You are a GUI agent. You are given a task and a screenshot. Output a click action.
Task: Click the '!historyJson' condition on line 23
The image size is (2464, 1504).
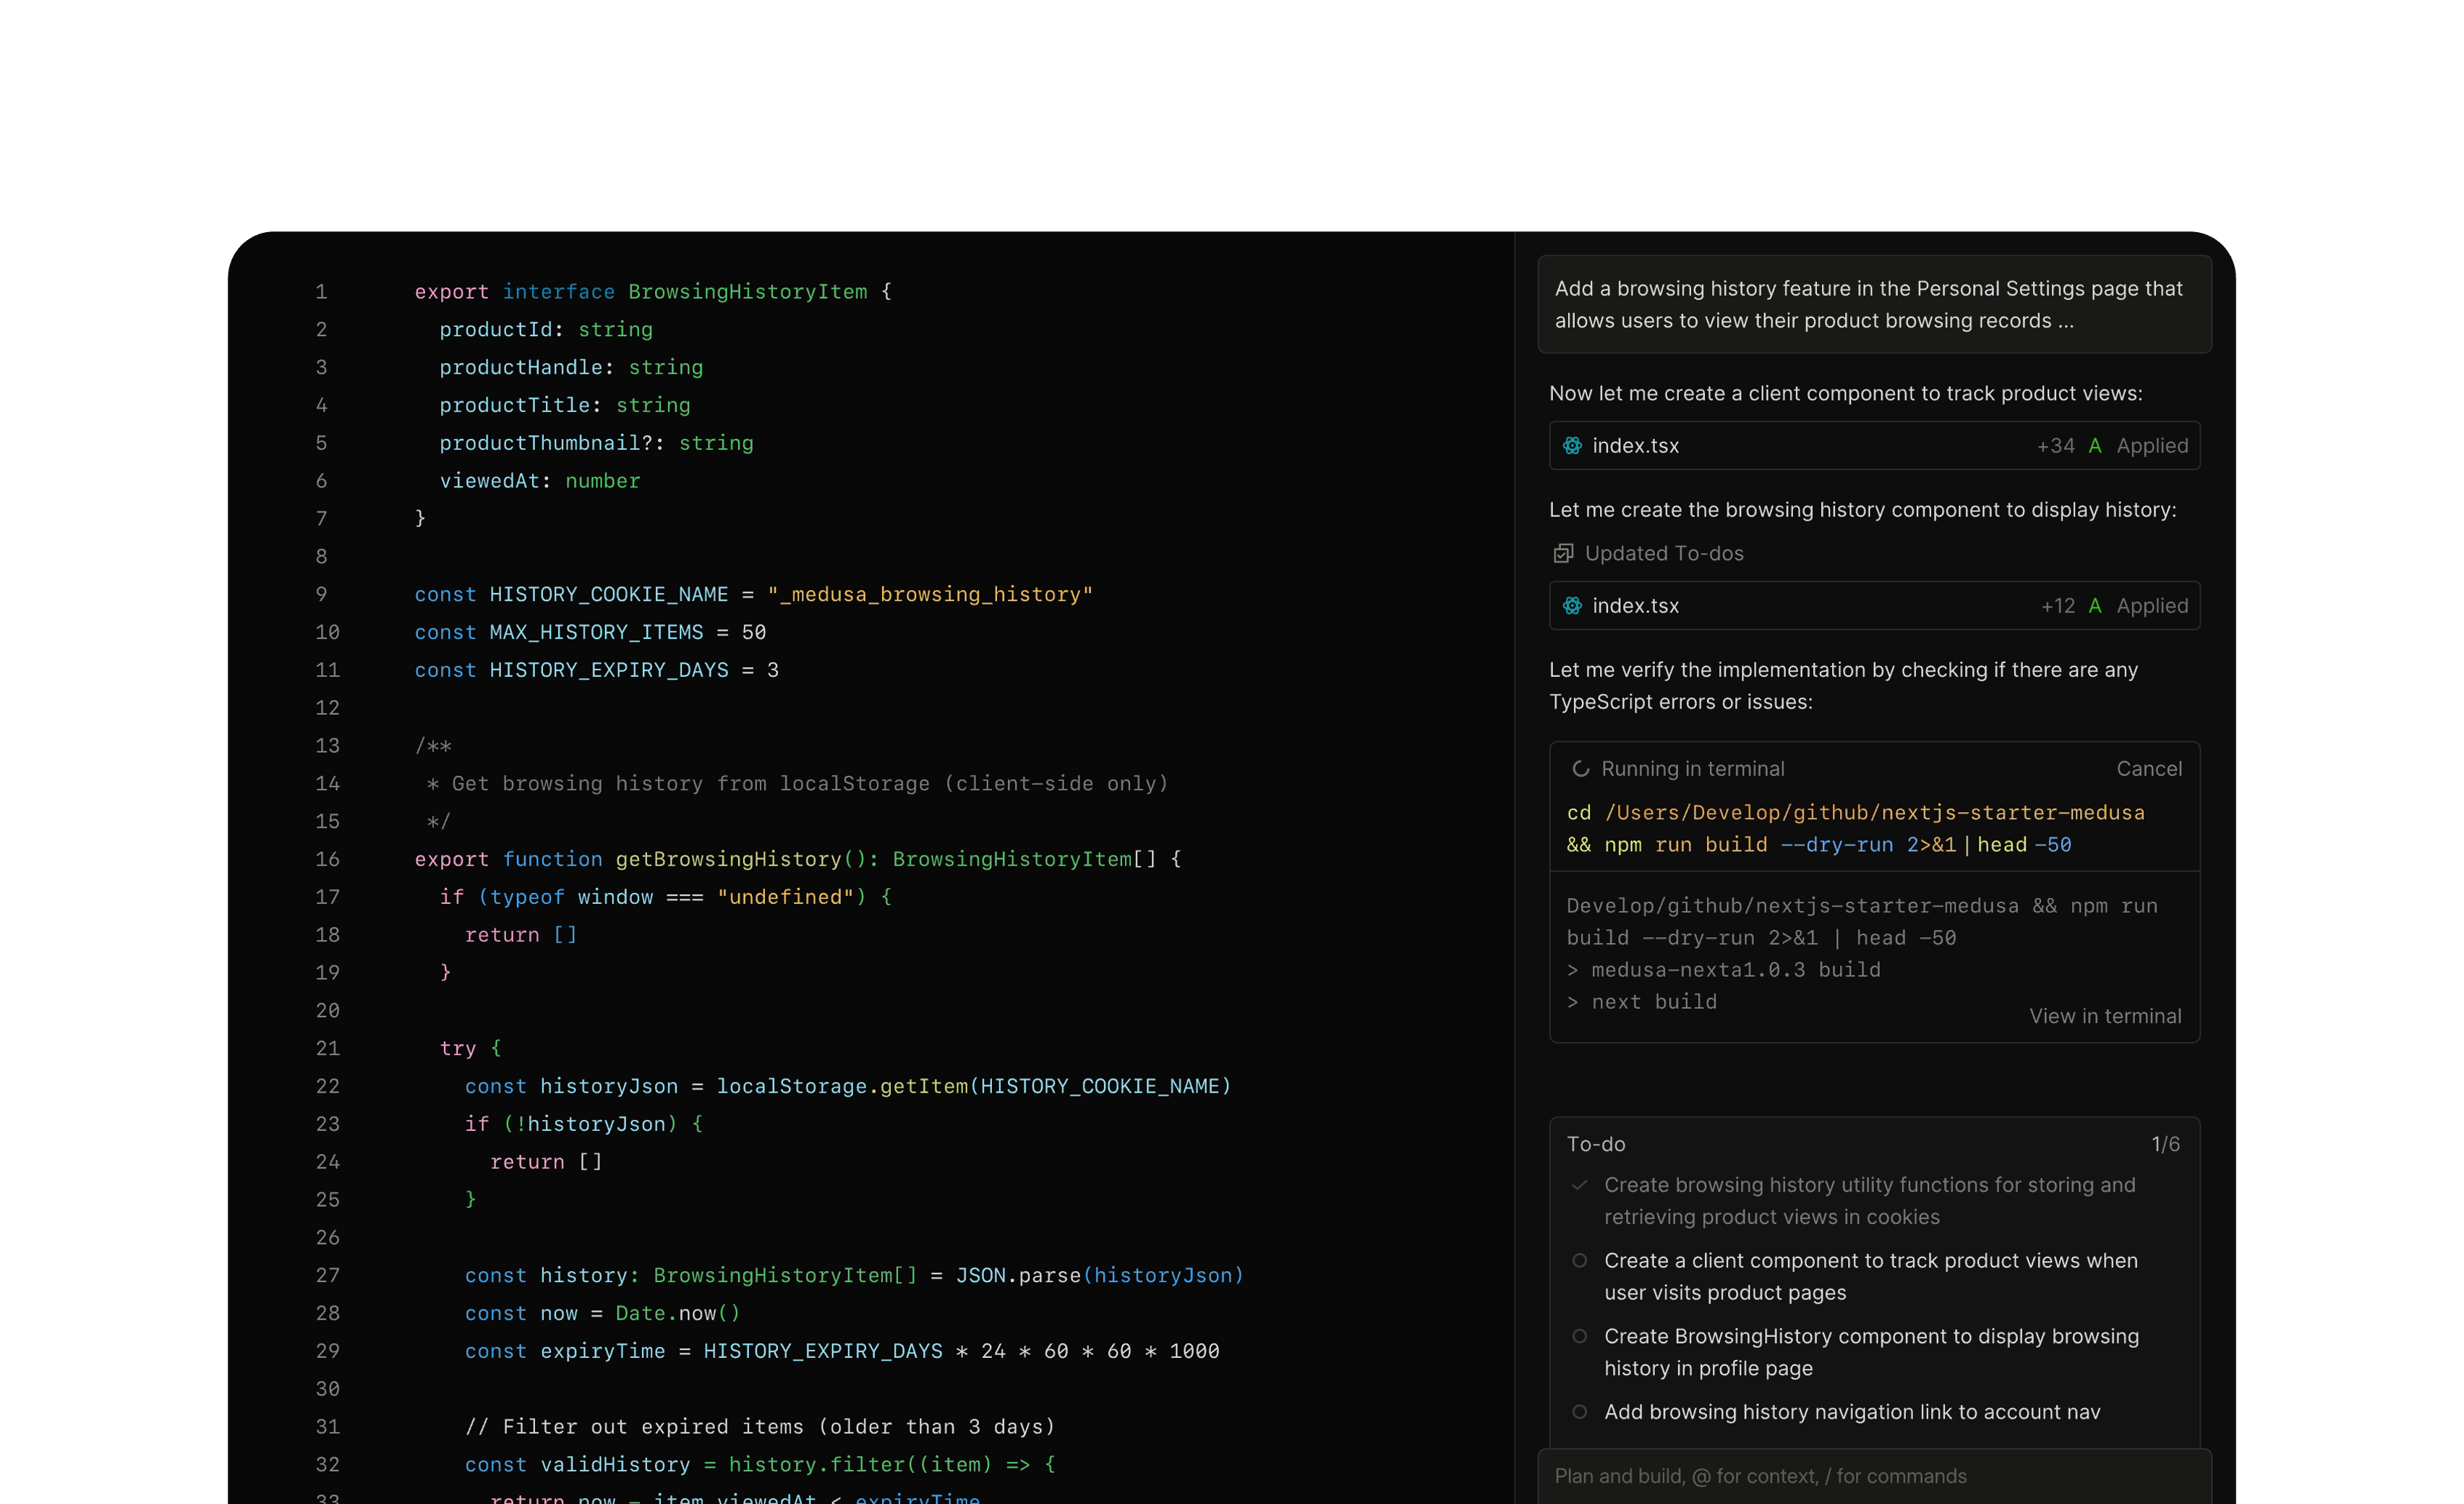590,1125
